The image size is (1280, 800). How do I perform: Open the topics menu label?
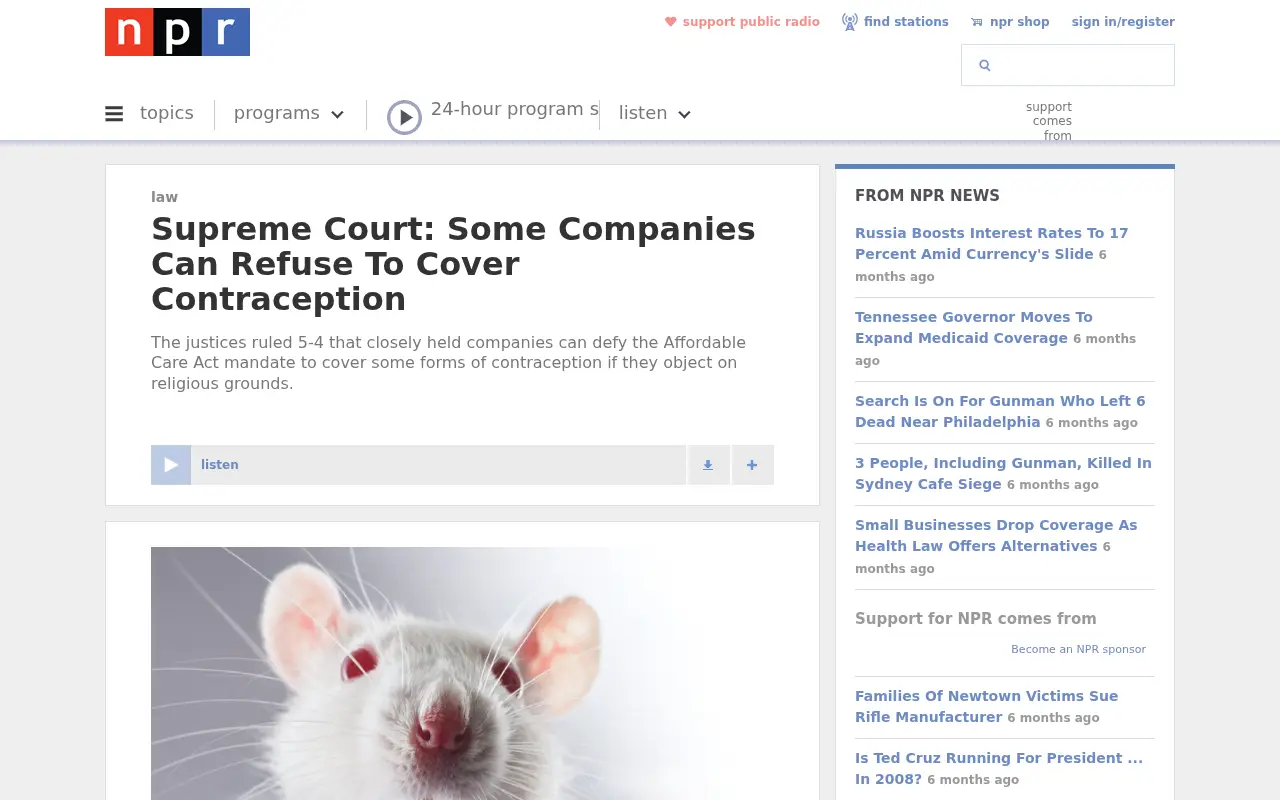point(167,113)
